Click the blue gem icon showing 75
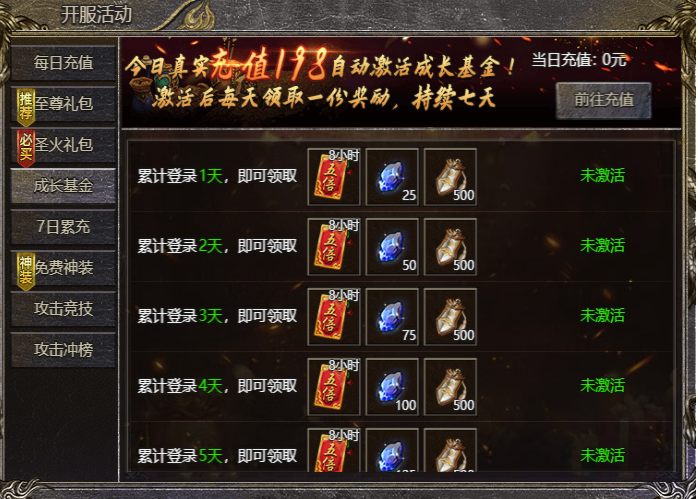 392,316
